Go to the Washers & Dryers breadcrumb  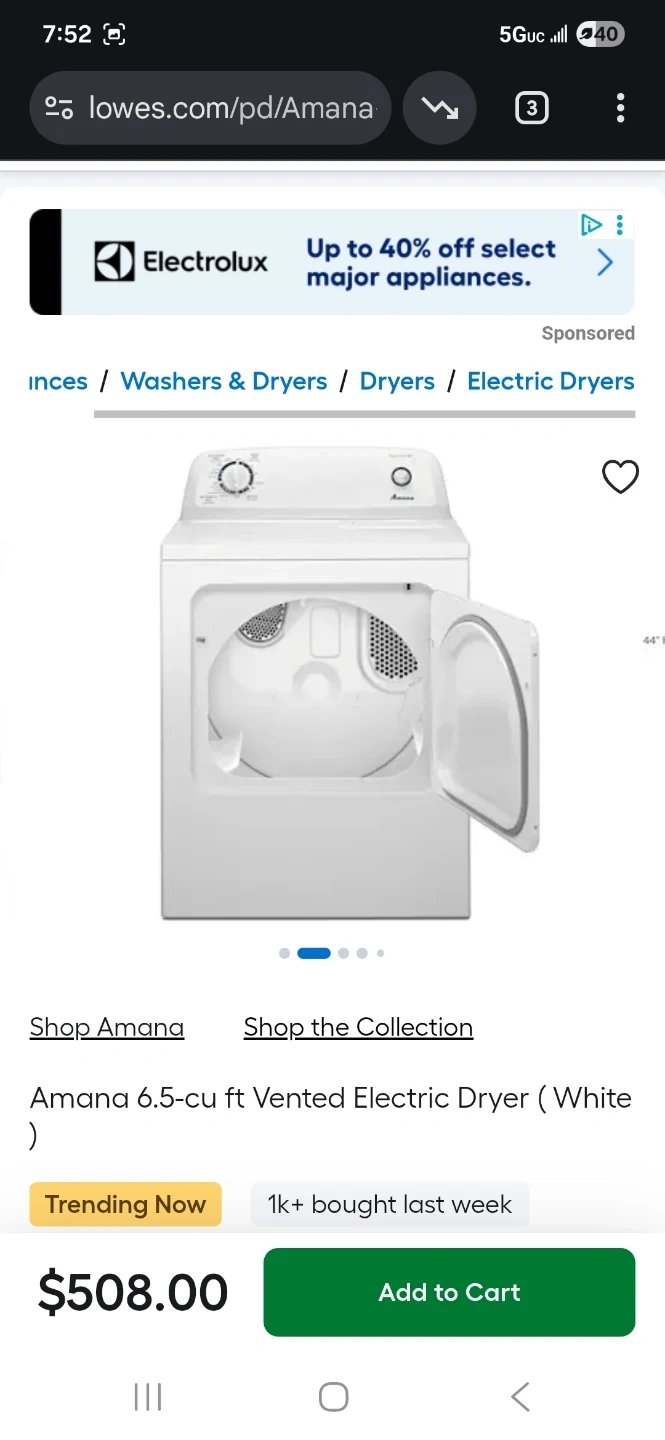coord(224,381)
